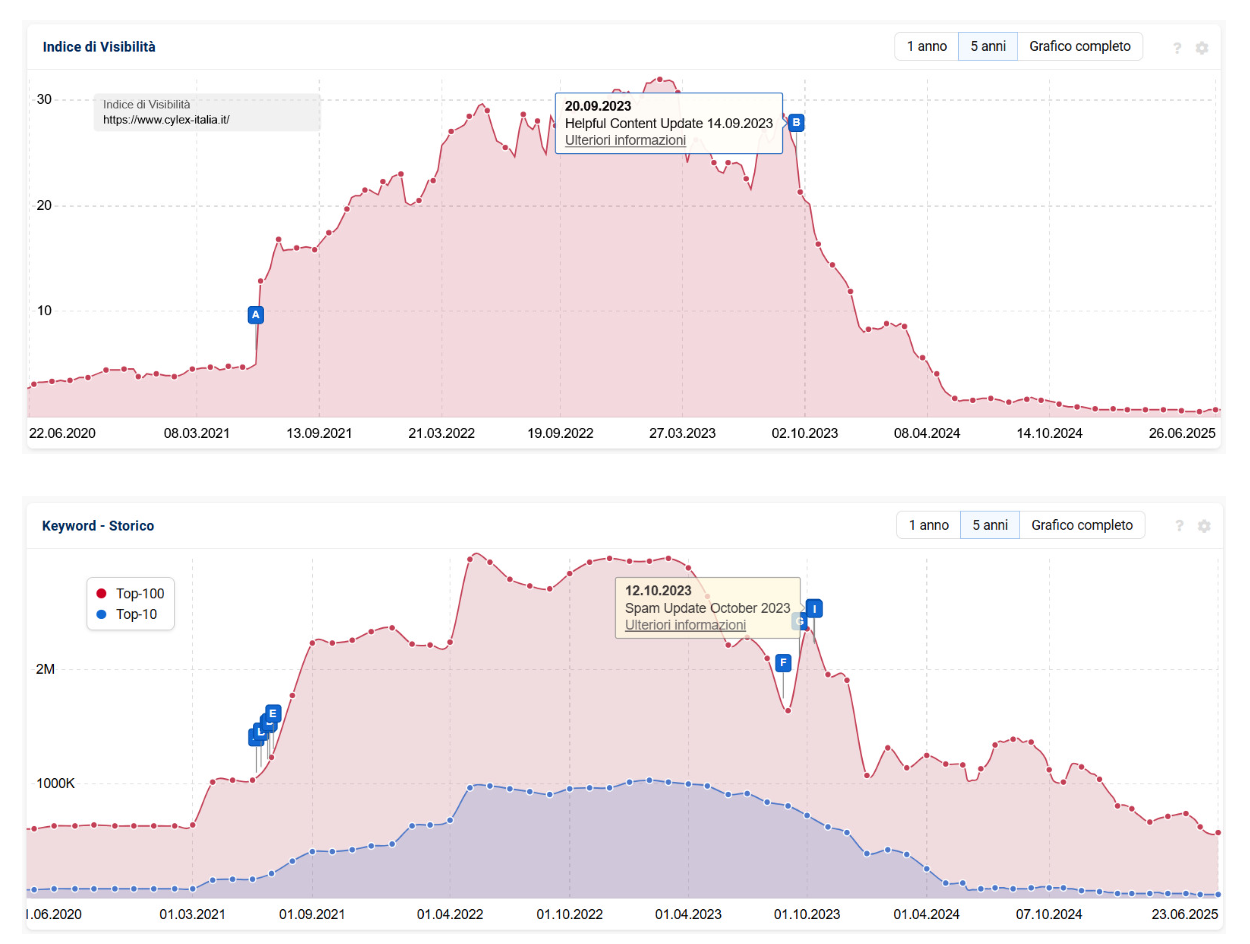Toggle Top-100 series in legend
The width and height of the screenshot is (1250, 944).
coord(130,594)
